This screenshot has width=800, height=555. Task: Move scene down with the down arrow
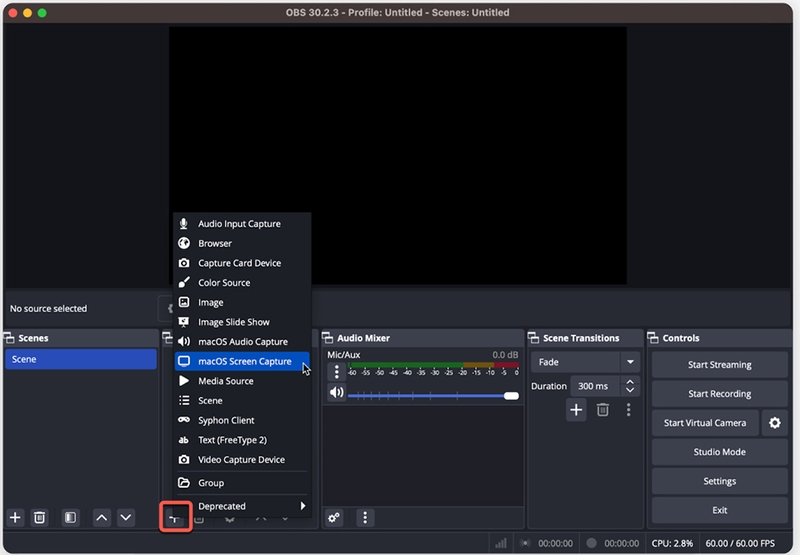coord(126,518)
